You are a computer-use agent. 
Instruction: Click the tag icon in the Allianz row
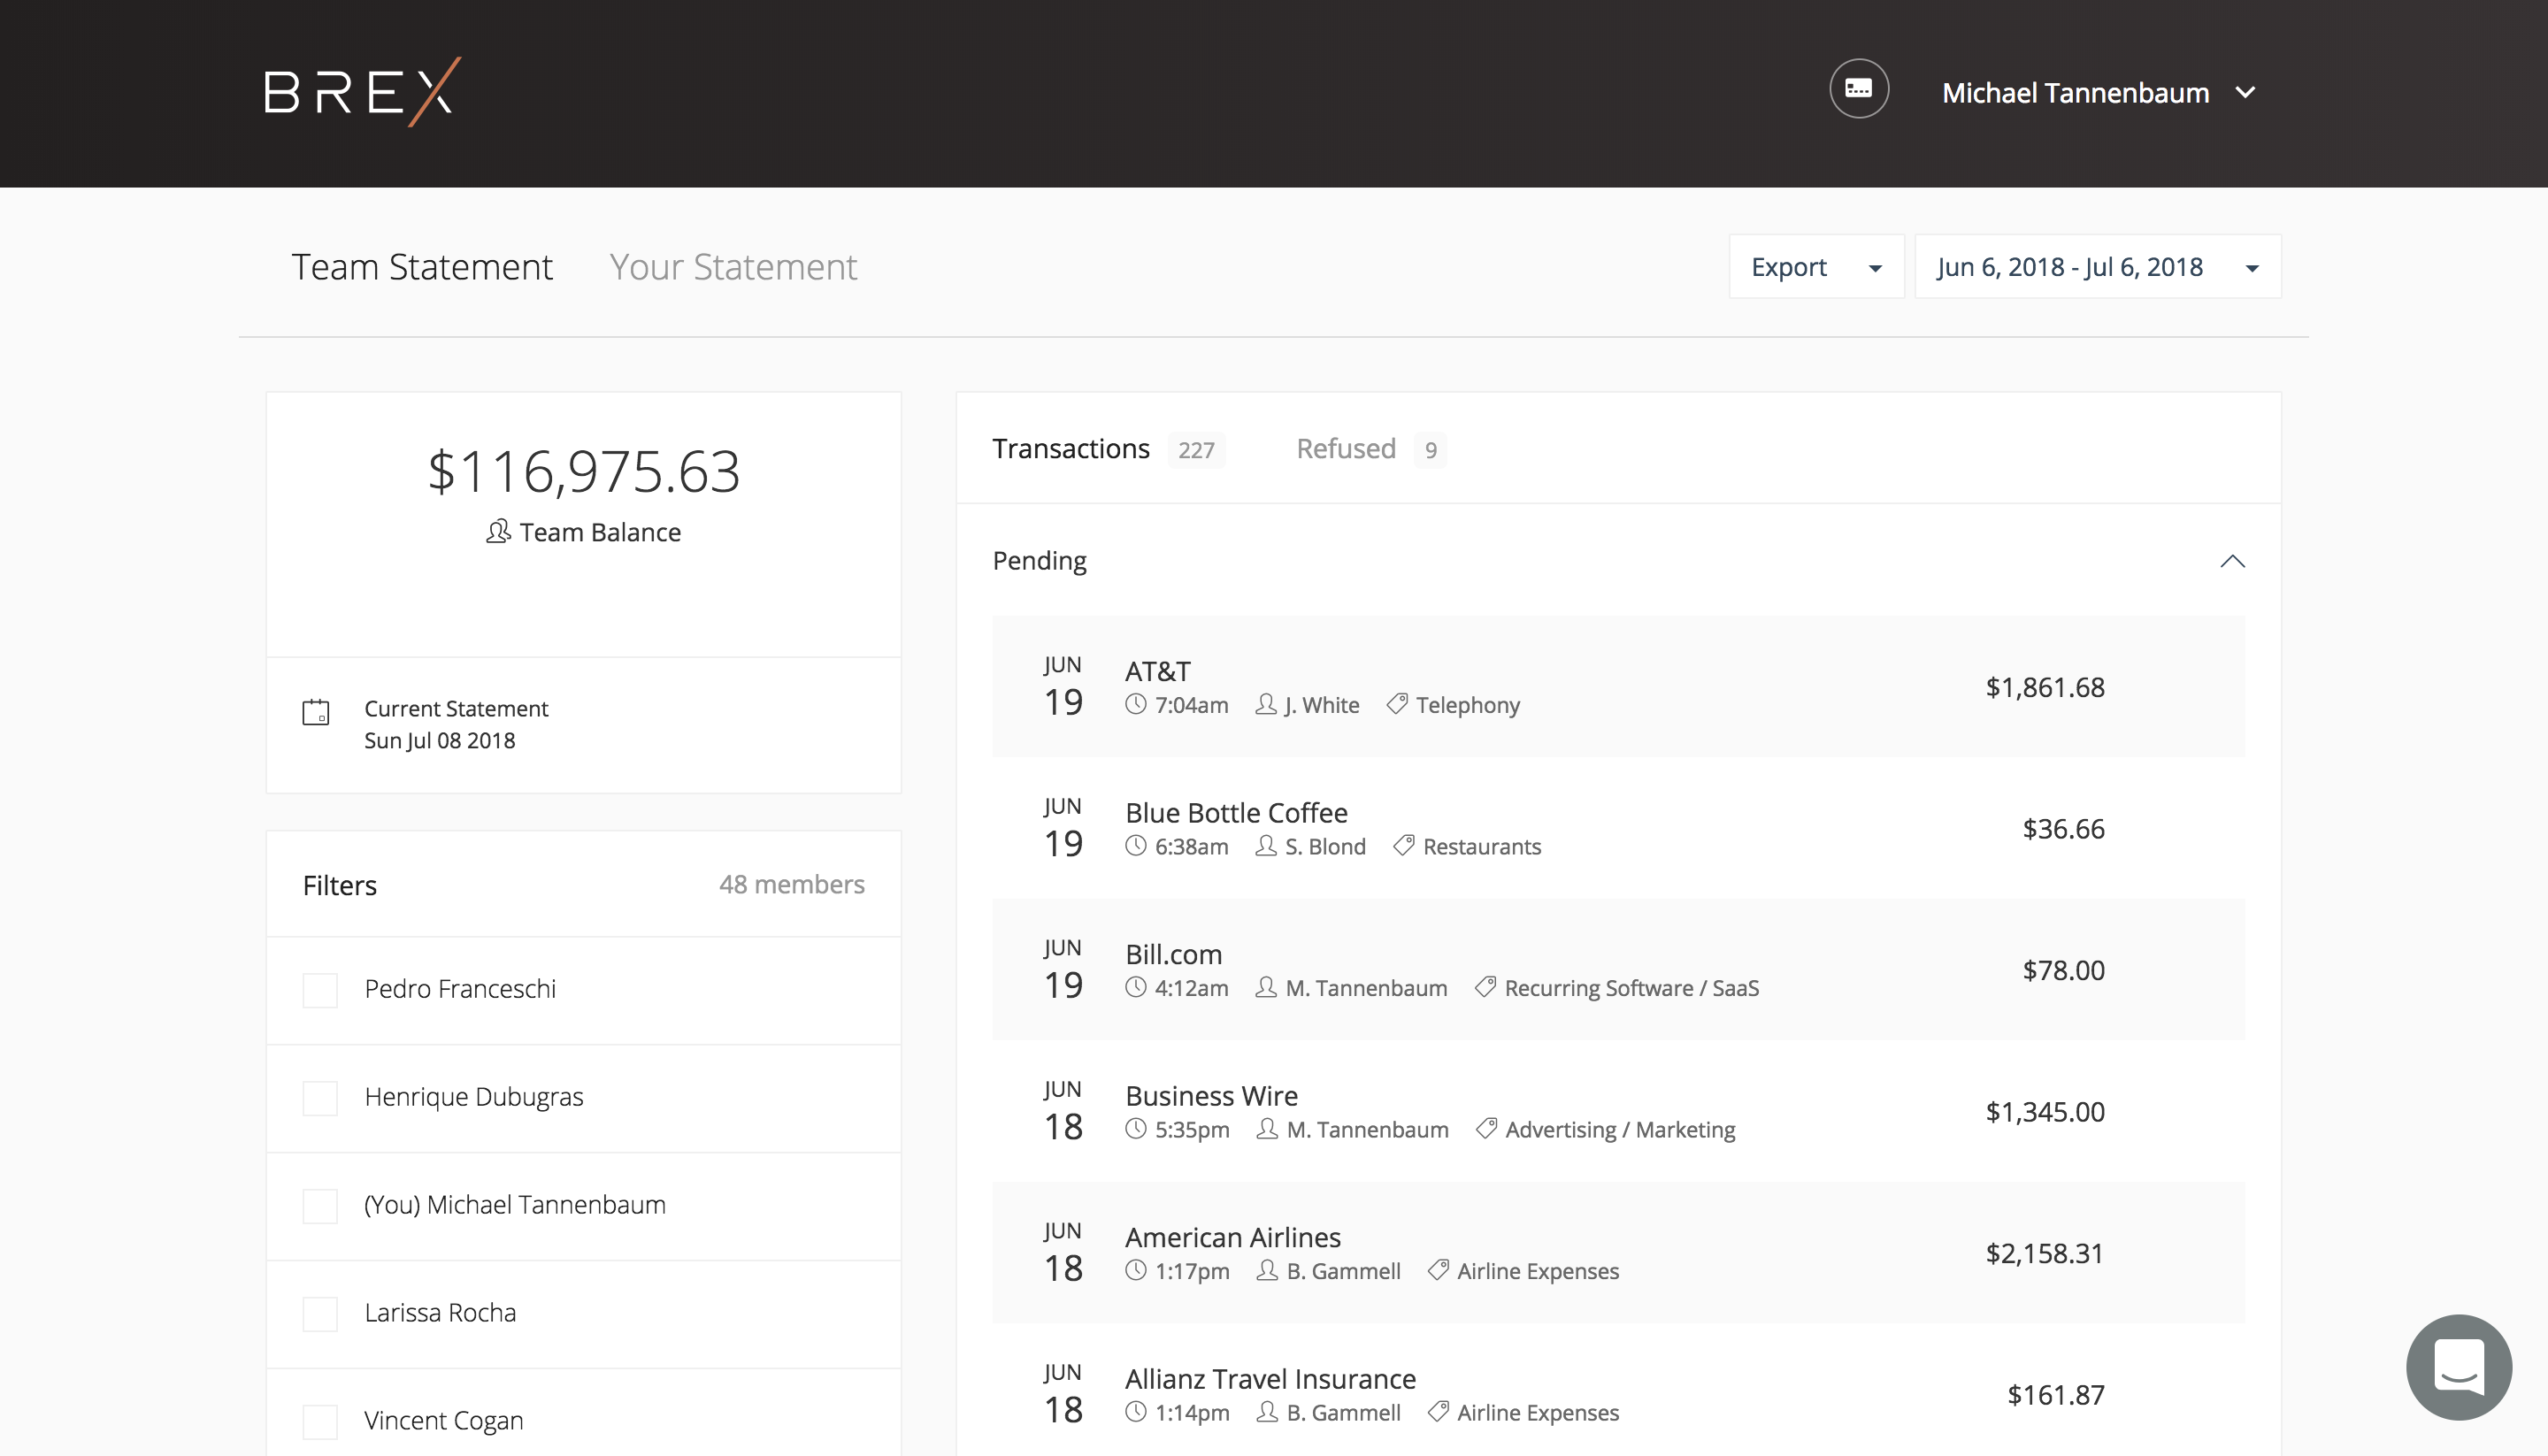pyautogui.click(x=1438, y=1412)
